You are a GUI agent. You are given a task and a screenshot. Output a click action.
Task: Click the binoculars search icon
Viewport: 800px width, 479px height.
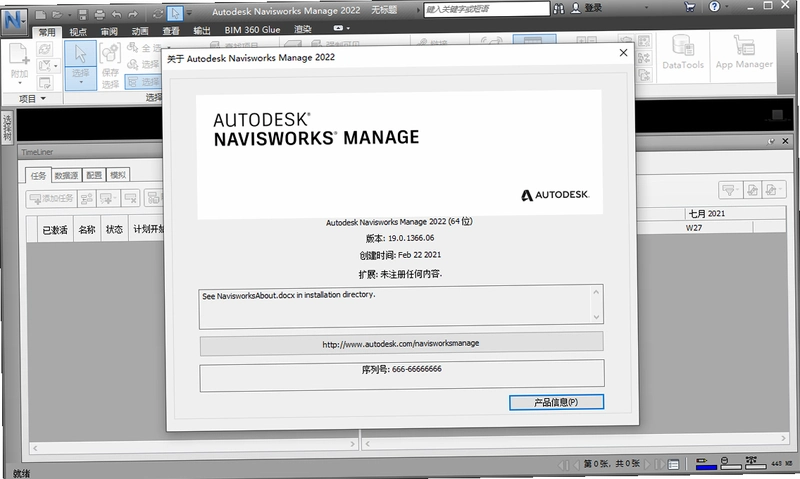(x=559, y=8)
